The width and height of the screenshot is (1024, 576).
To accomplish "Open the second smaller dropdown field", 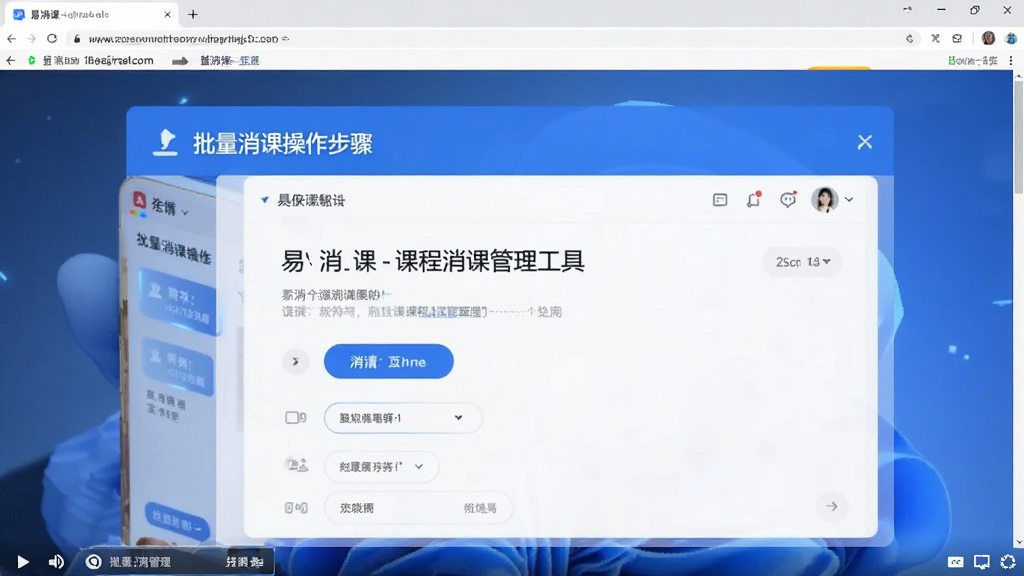I will [381, 467].
